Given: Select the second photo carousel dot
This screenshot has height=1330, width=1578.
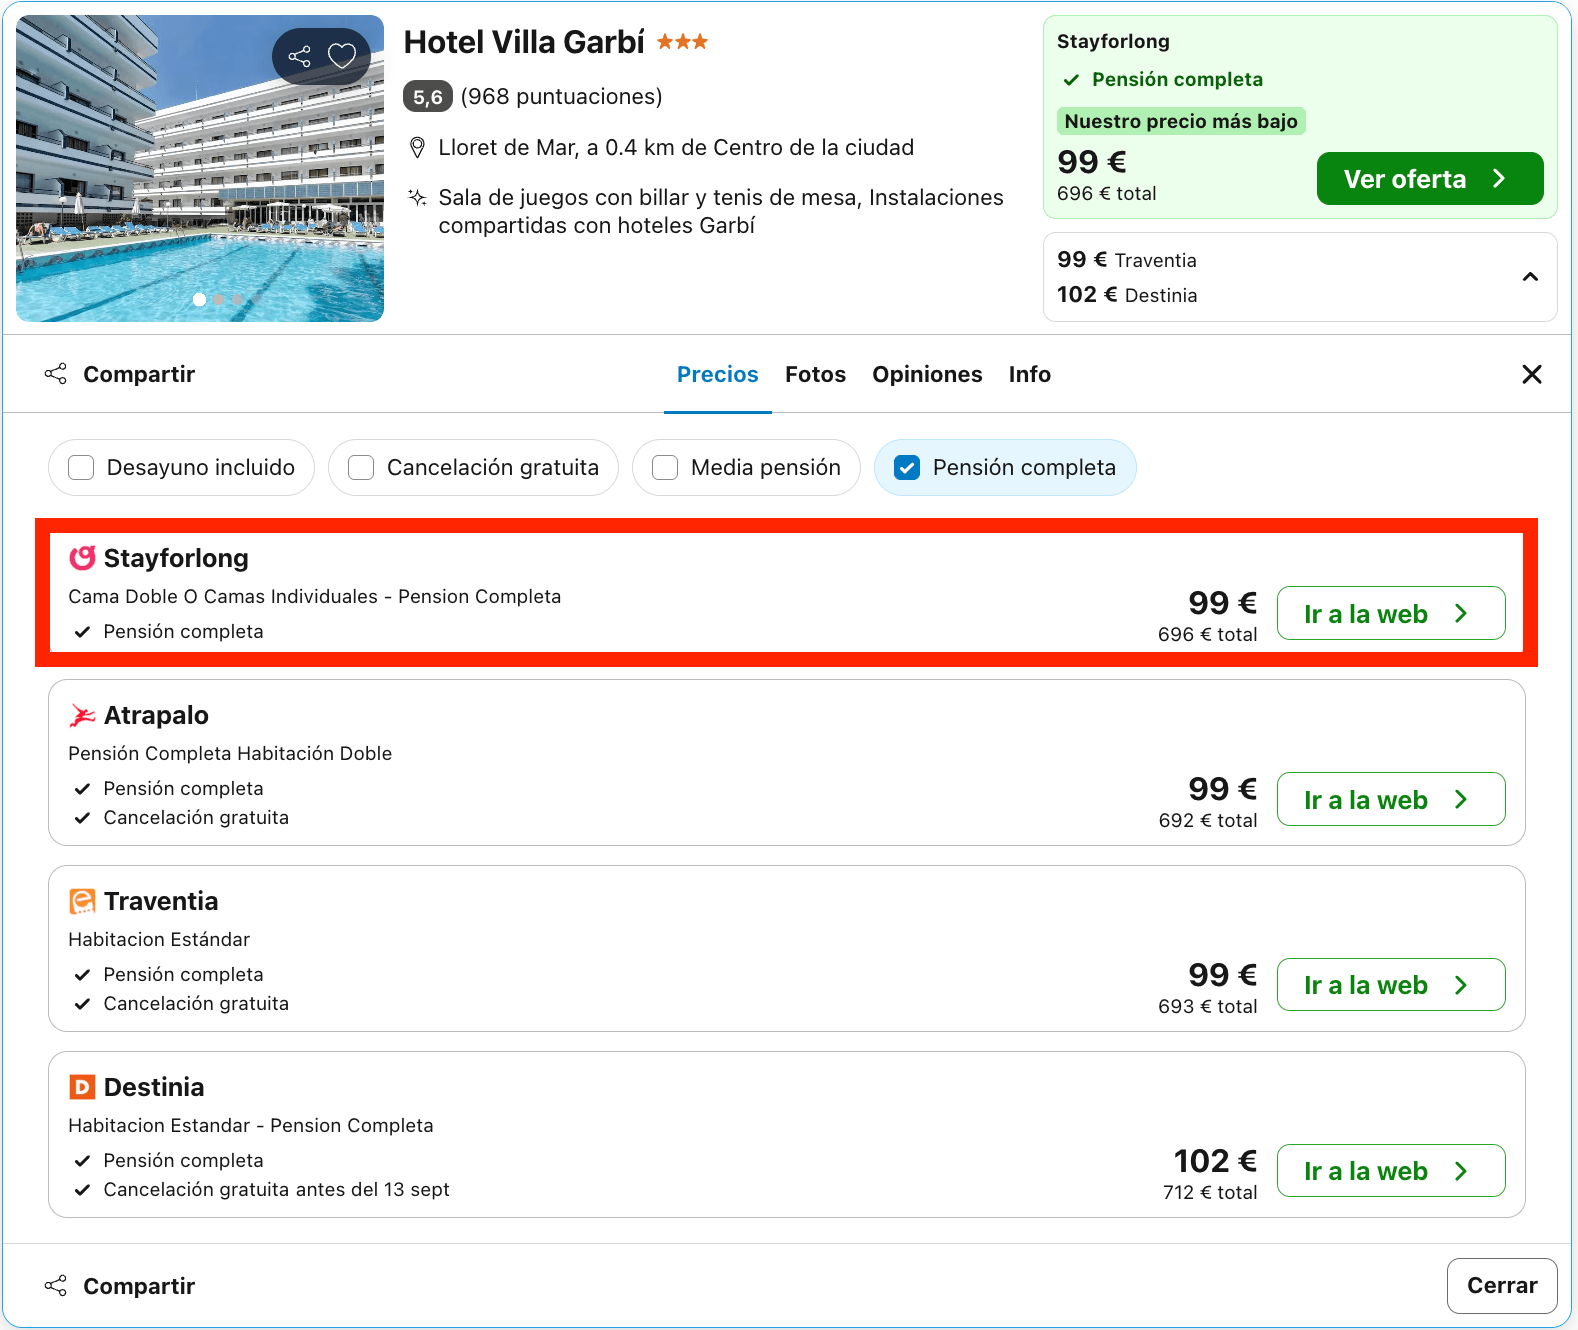Looking at the screenshot, I should click(219, 299).
